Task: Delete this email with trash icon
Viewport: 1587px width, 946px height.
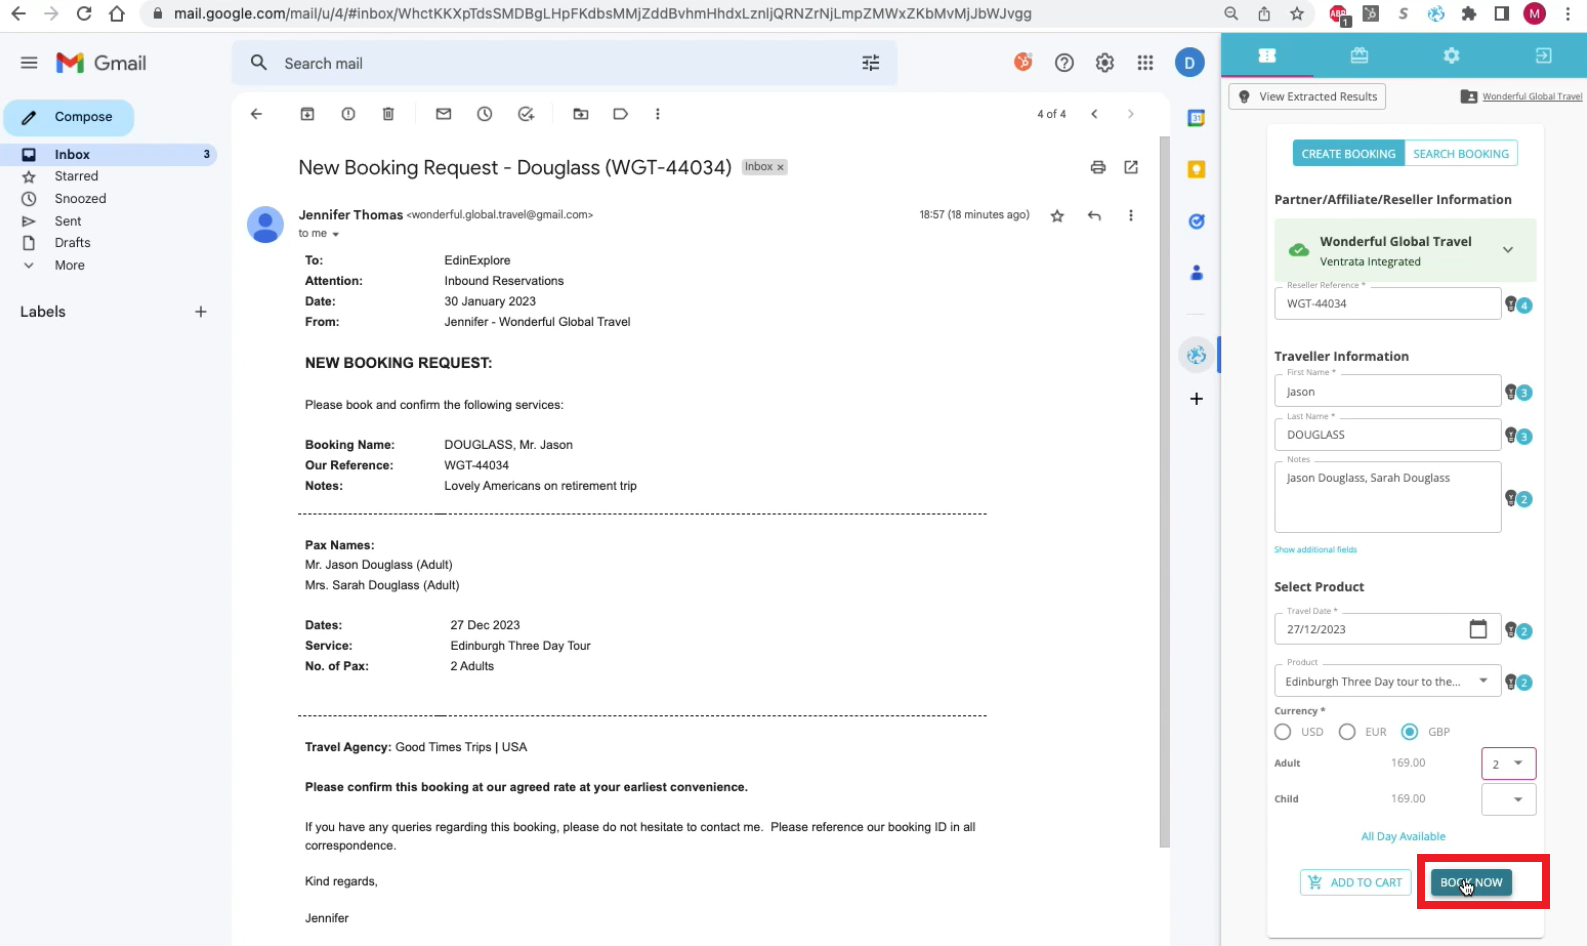Action: click(389, 114)
